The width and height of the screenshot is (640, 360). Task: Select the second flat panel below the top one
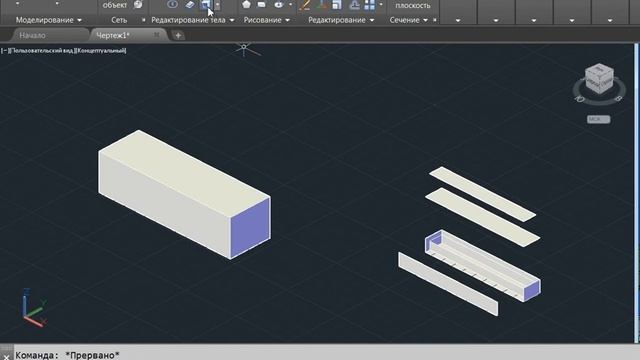[x=482, y=217]
